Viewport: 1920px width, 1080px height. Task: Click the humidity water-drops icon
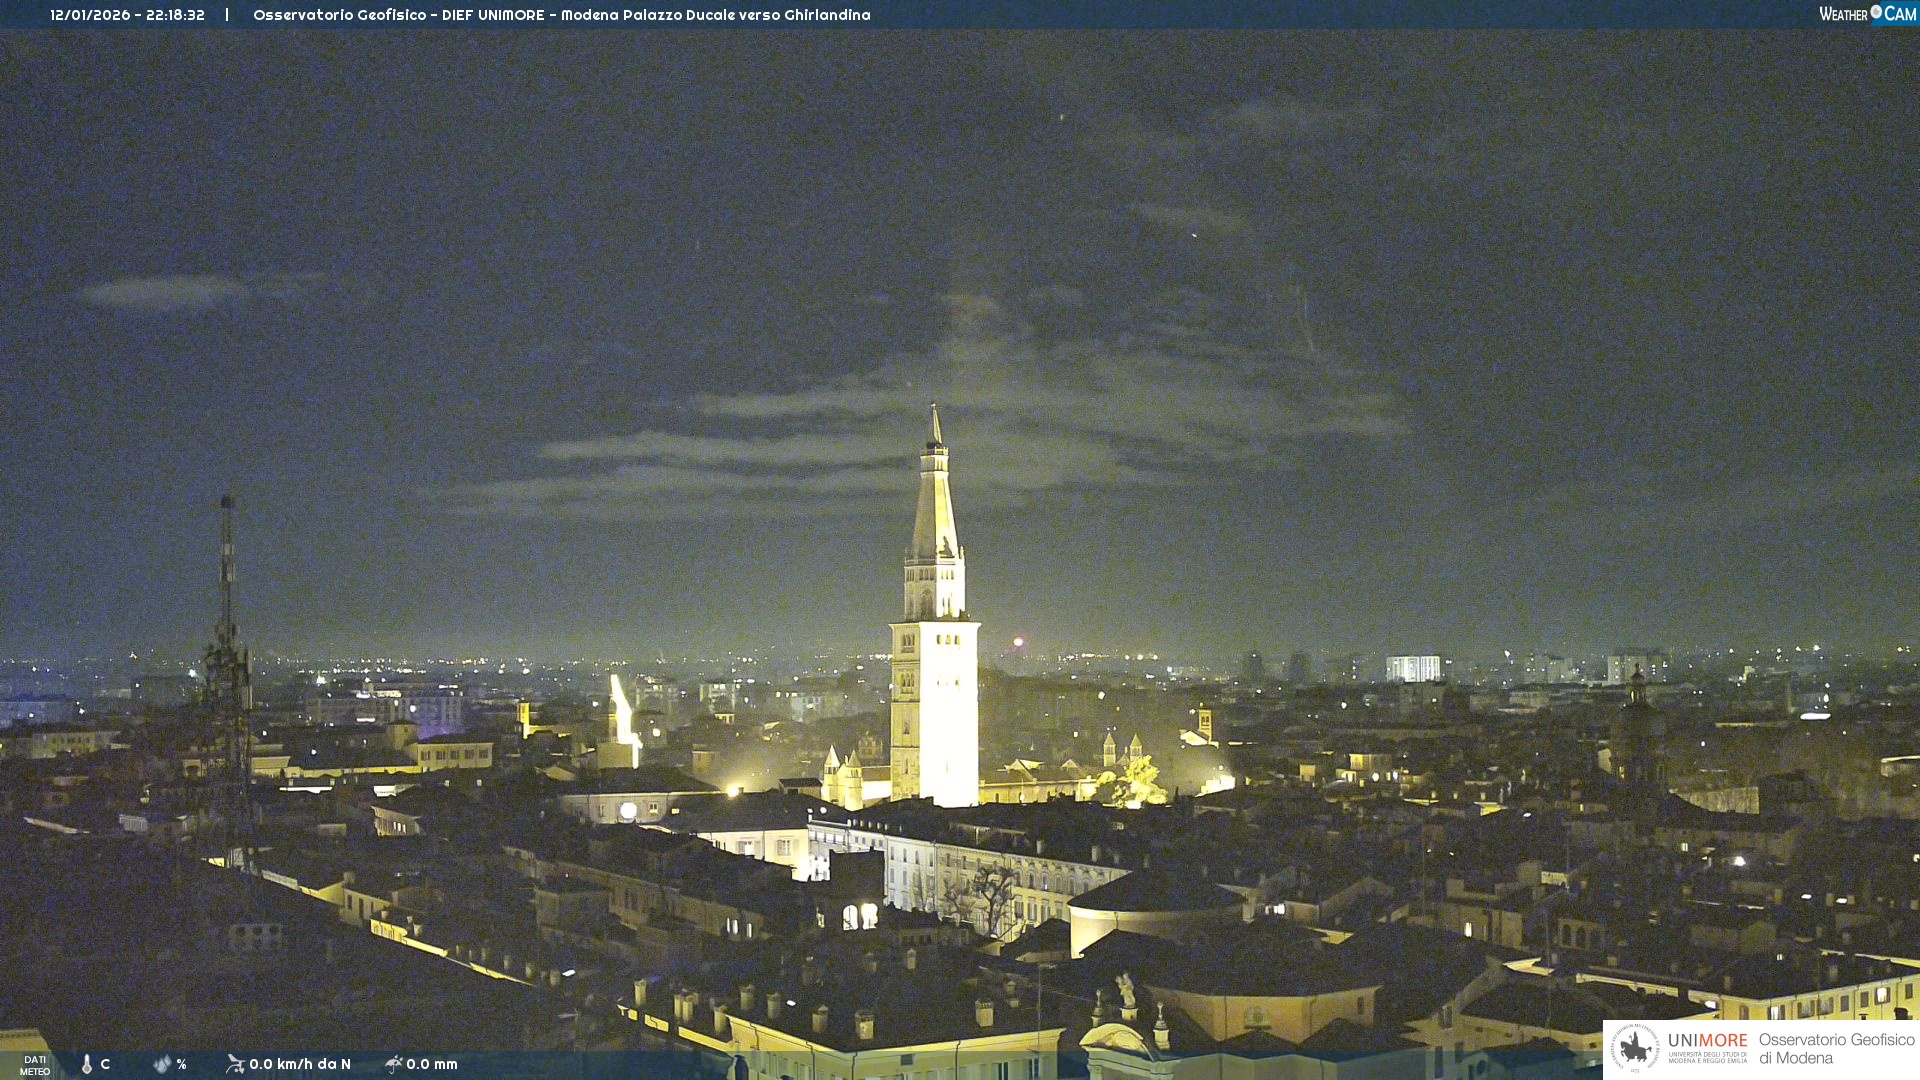[162, 1064]
